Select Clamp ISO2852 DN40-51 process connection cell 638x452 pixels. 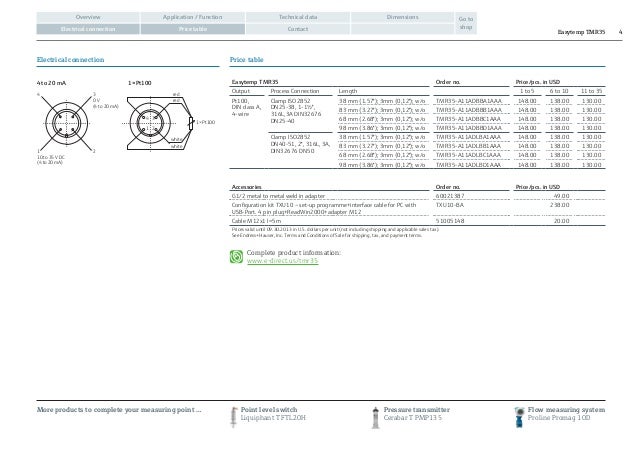[300, 144]
